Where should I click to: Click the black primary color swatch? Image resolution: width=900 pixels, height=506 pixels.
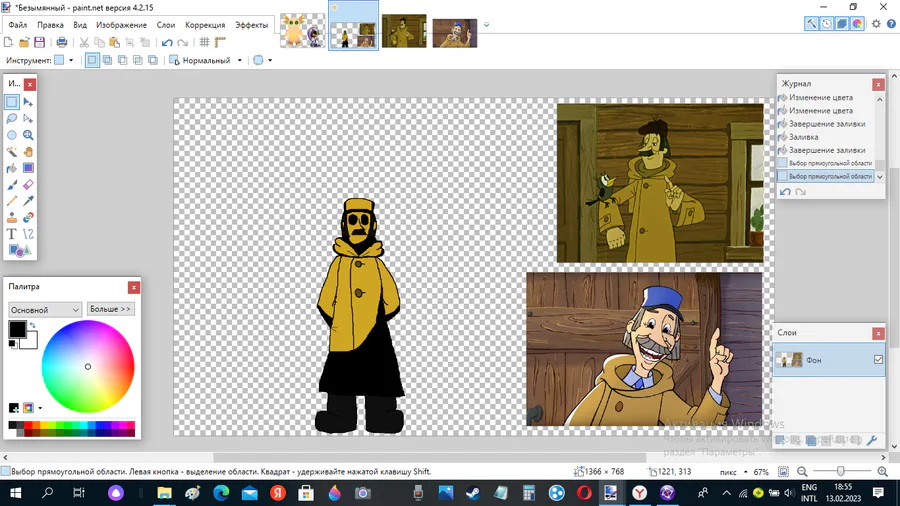coord(17,329)
